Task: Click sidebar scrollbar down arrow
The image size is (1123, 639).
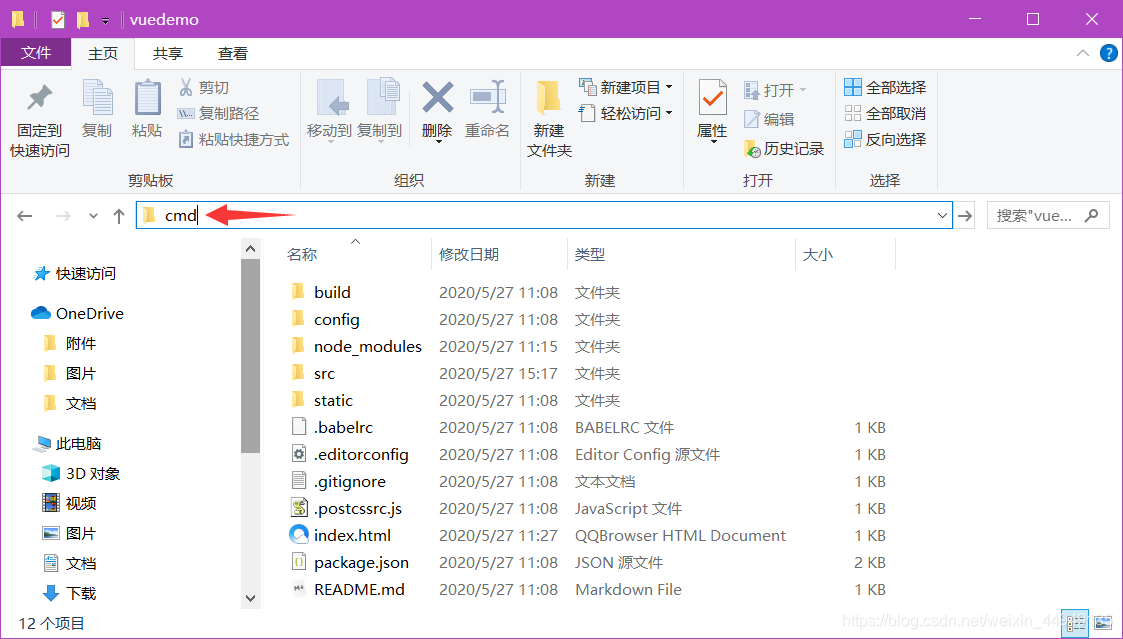Action: click(x=251, y=597)
